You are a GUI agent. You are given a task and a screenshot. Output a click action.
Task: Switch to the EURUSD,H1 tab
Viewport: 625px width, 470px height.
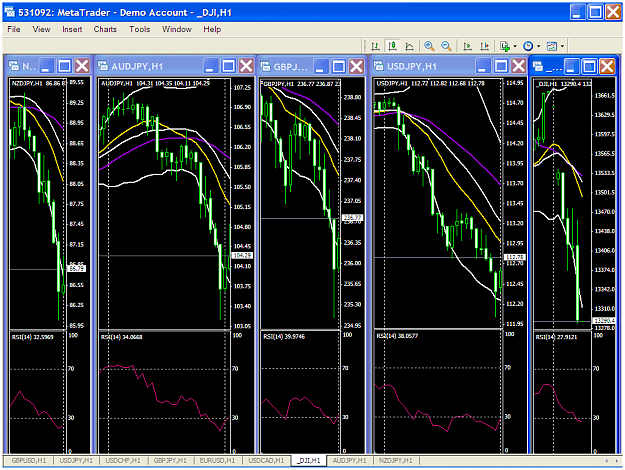[217, 461]
